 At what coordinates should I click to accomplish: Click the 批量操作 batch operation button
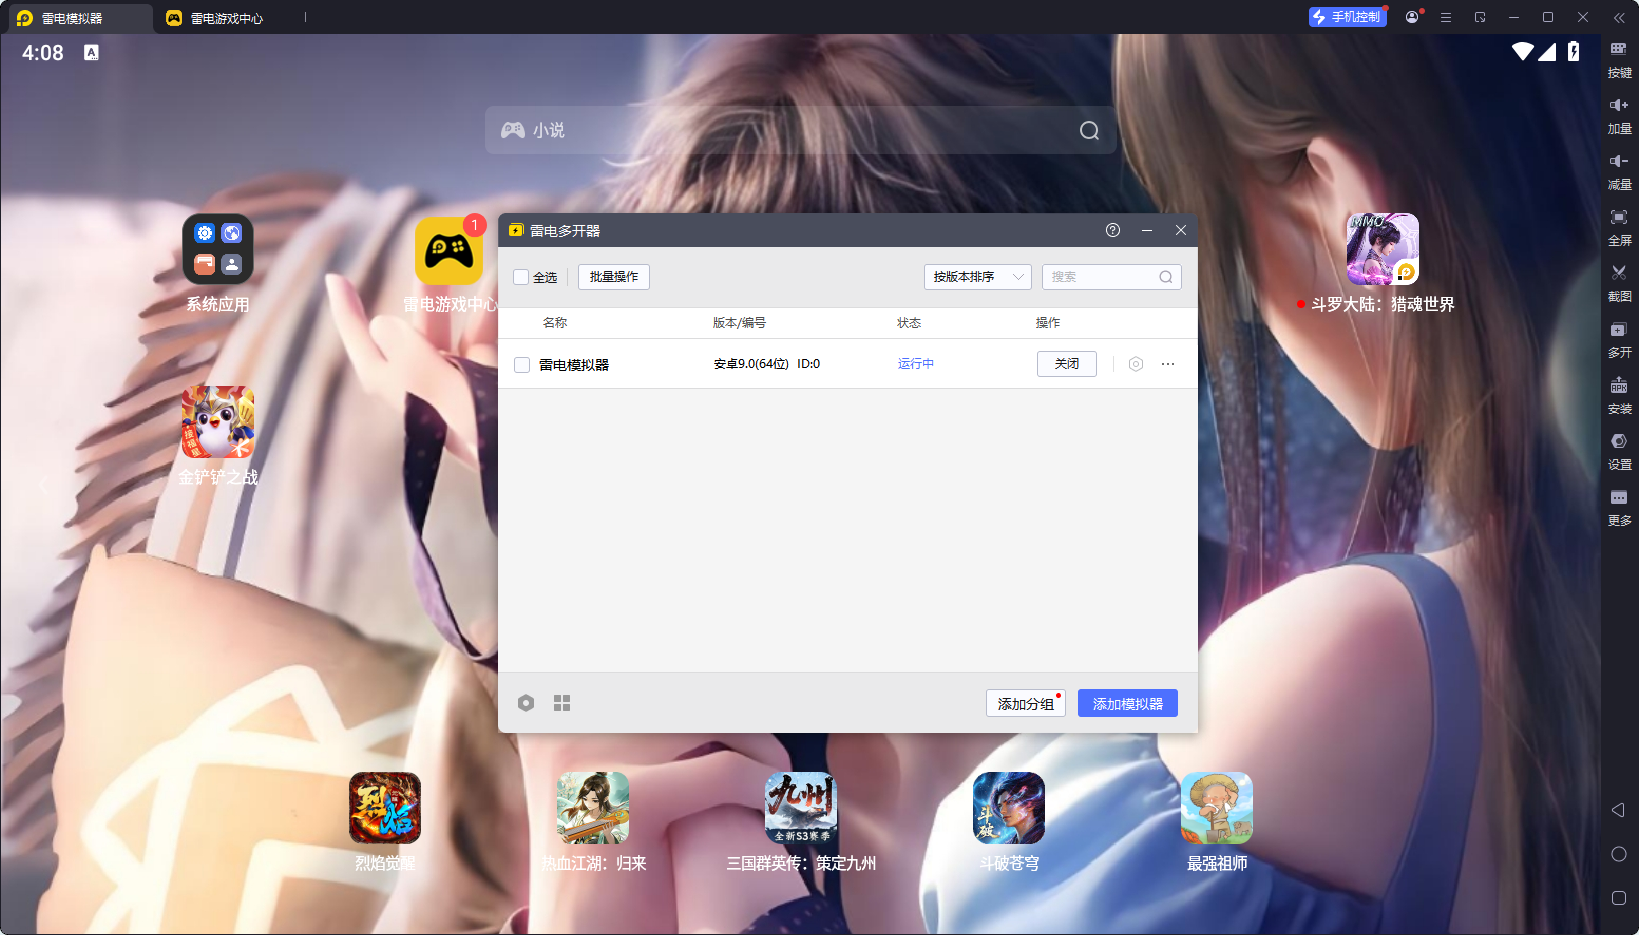(x=613, y=277)
